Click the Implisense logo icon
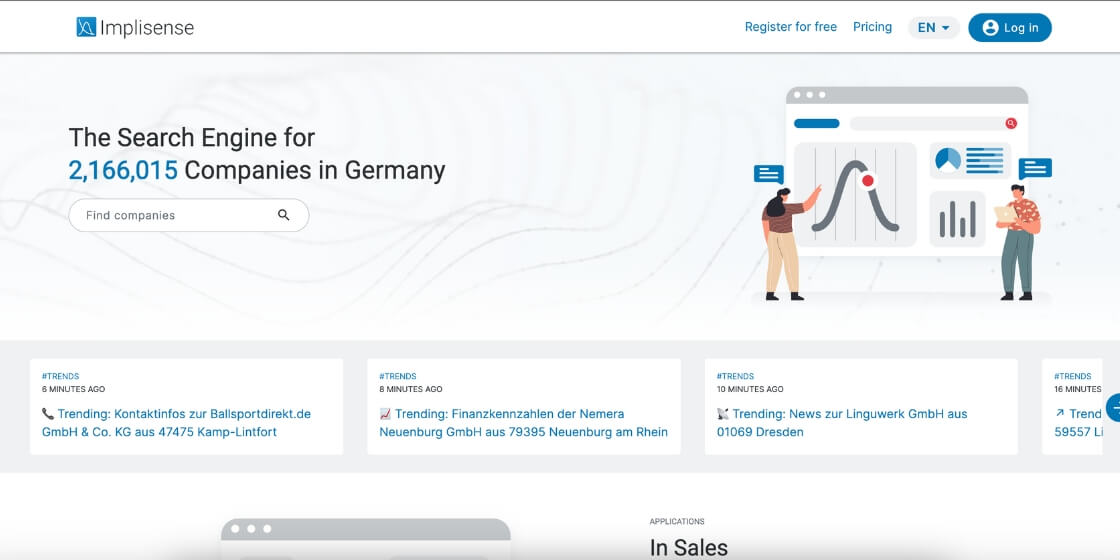 (x=86, y=27)
